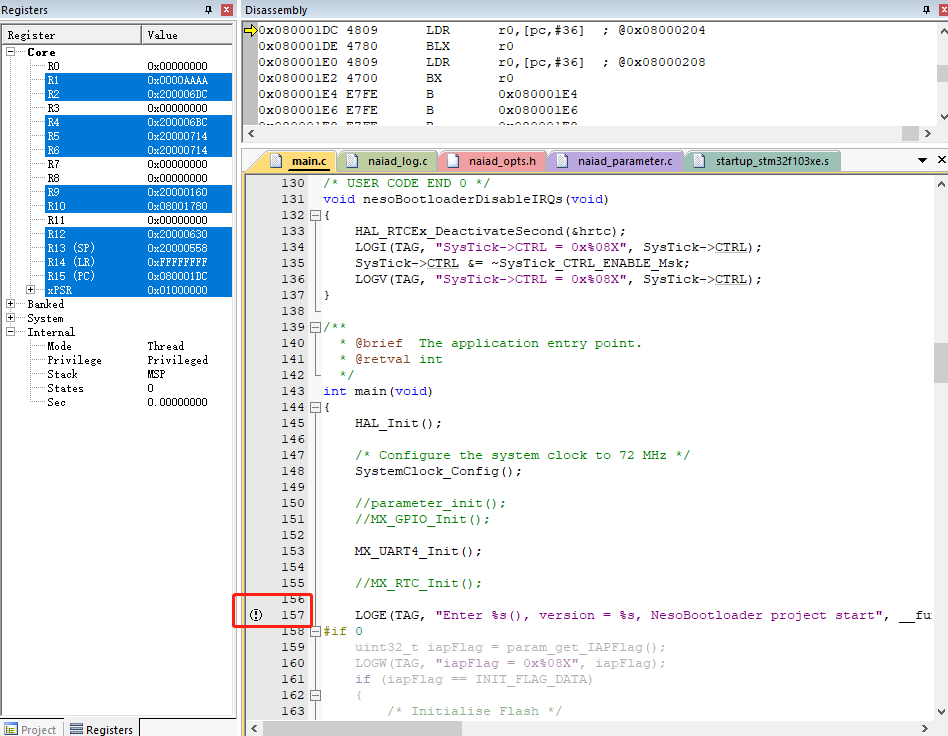Click the States row
This screenshot has height=736, width=948.
pos(138,388)
